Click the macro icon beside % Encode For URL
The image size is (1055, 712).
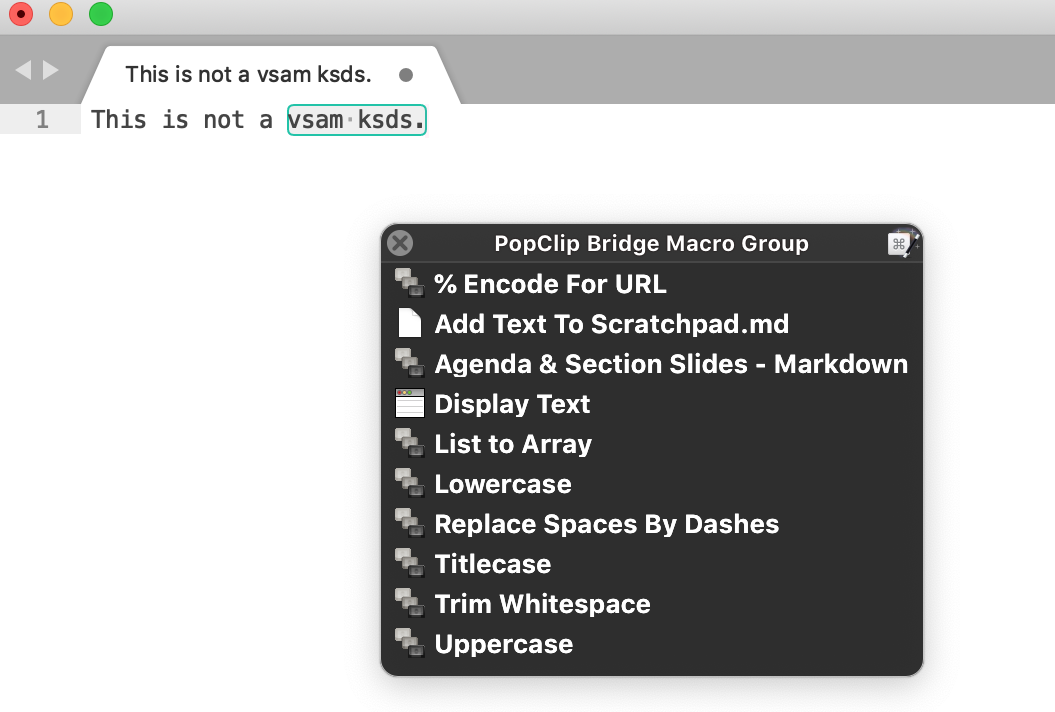(410, 284)
